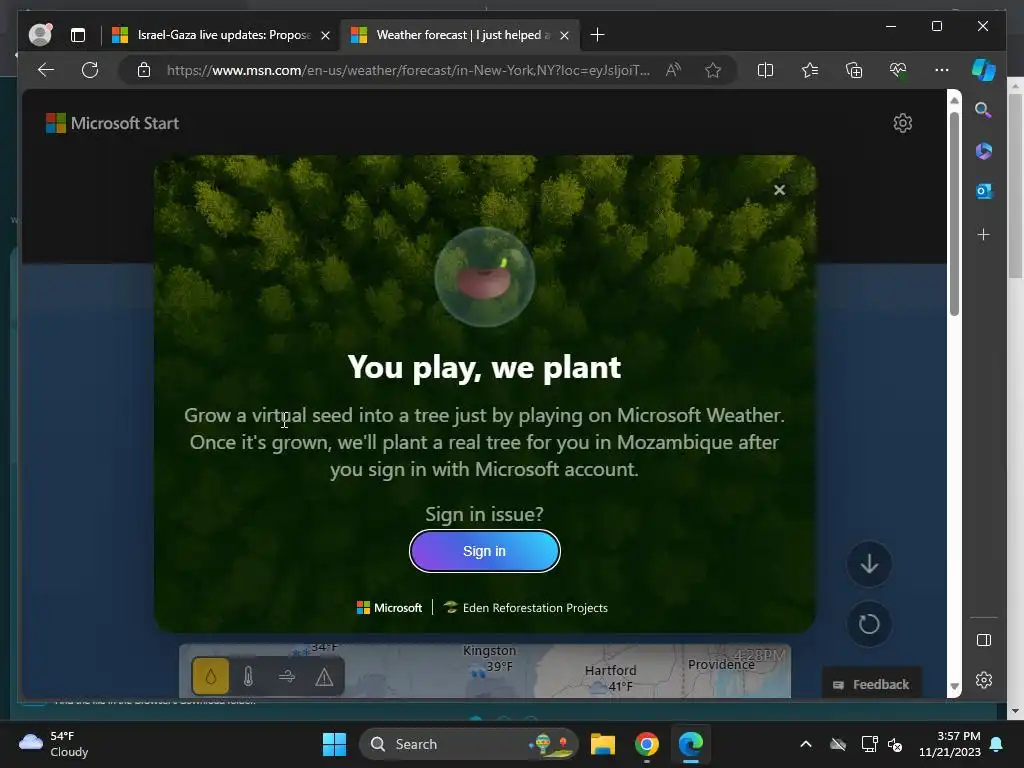Open sidebar settings gear
1024x768 pixels.
(x=984, y=680)
